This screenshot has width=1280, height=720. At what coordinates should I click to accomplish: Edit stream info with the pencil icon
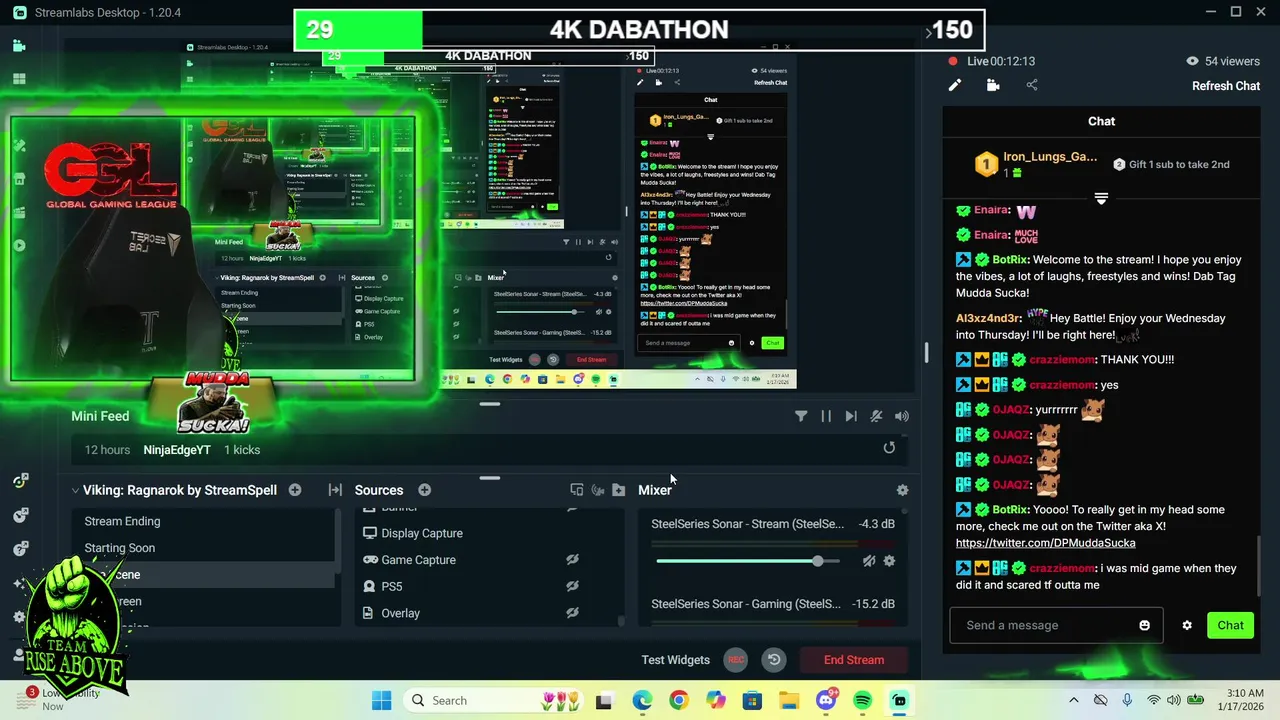(955, 86)
